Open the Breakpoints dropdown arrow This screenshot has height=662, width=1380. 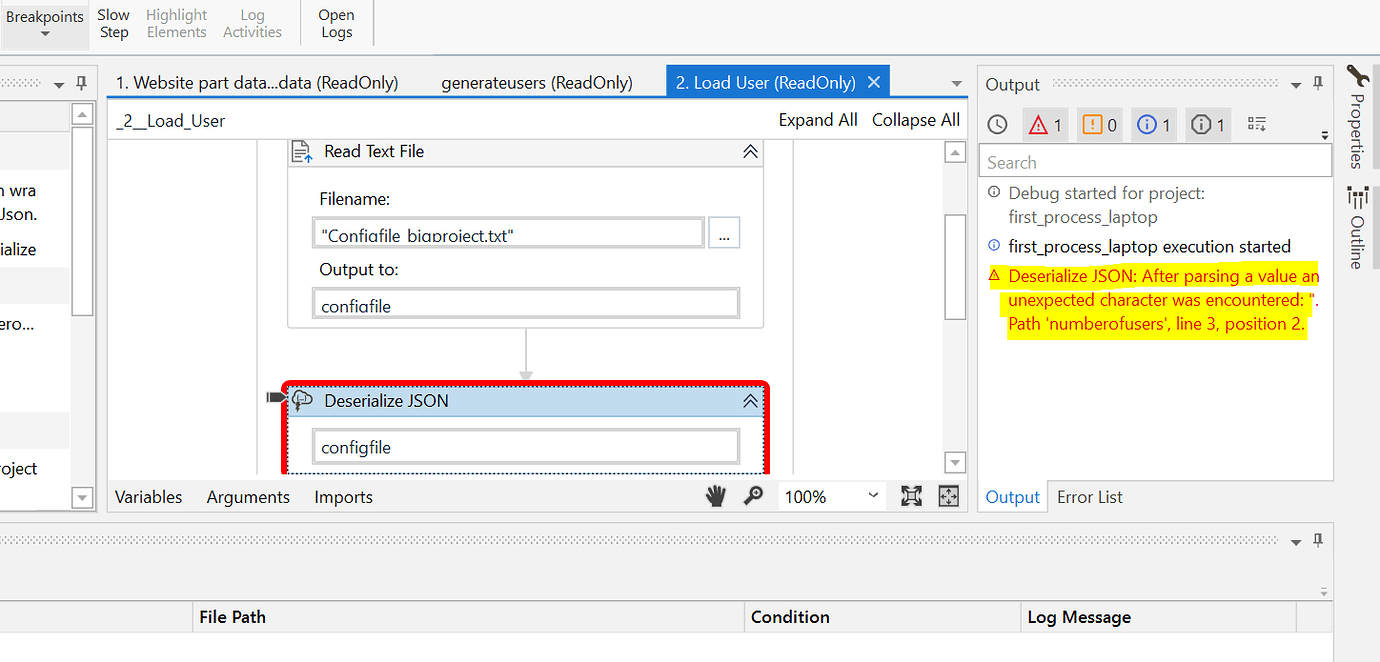point(45,35)
